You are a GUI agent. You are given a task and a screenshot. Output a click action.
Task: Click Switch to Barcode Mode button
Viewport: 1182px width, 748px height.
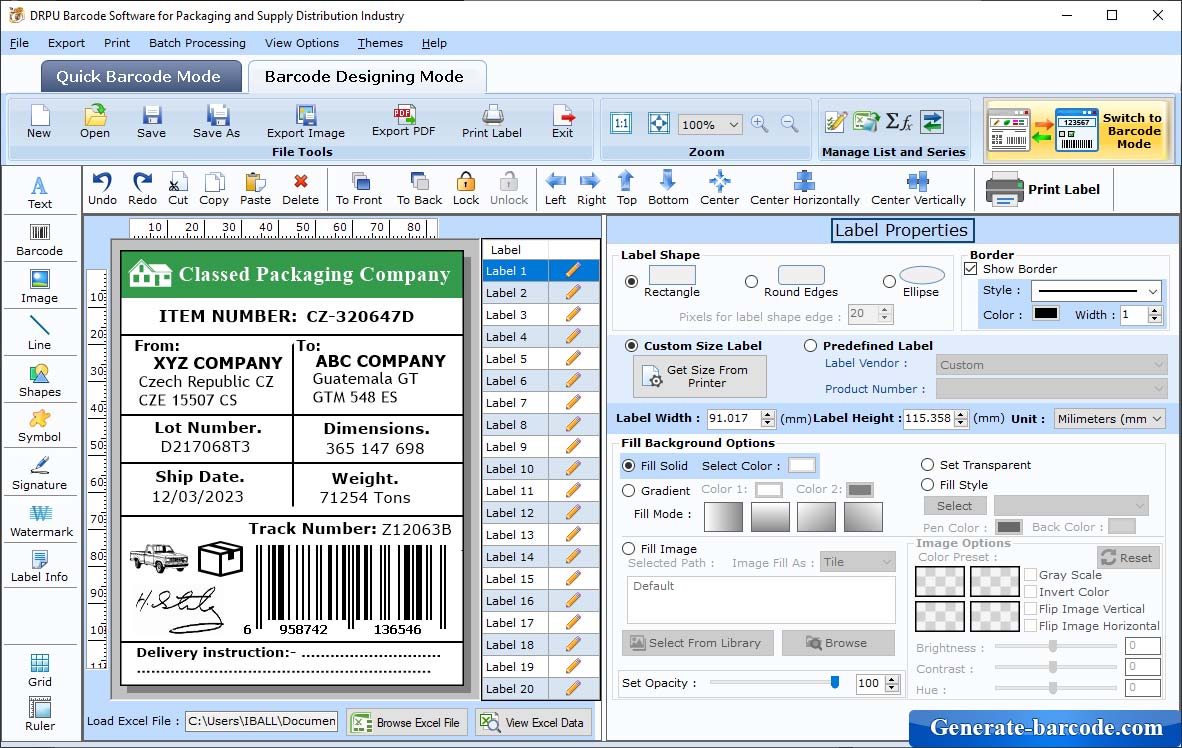(x=1076, y=131)
